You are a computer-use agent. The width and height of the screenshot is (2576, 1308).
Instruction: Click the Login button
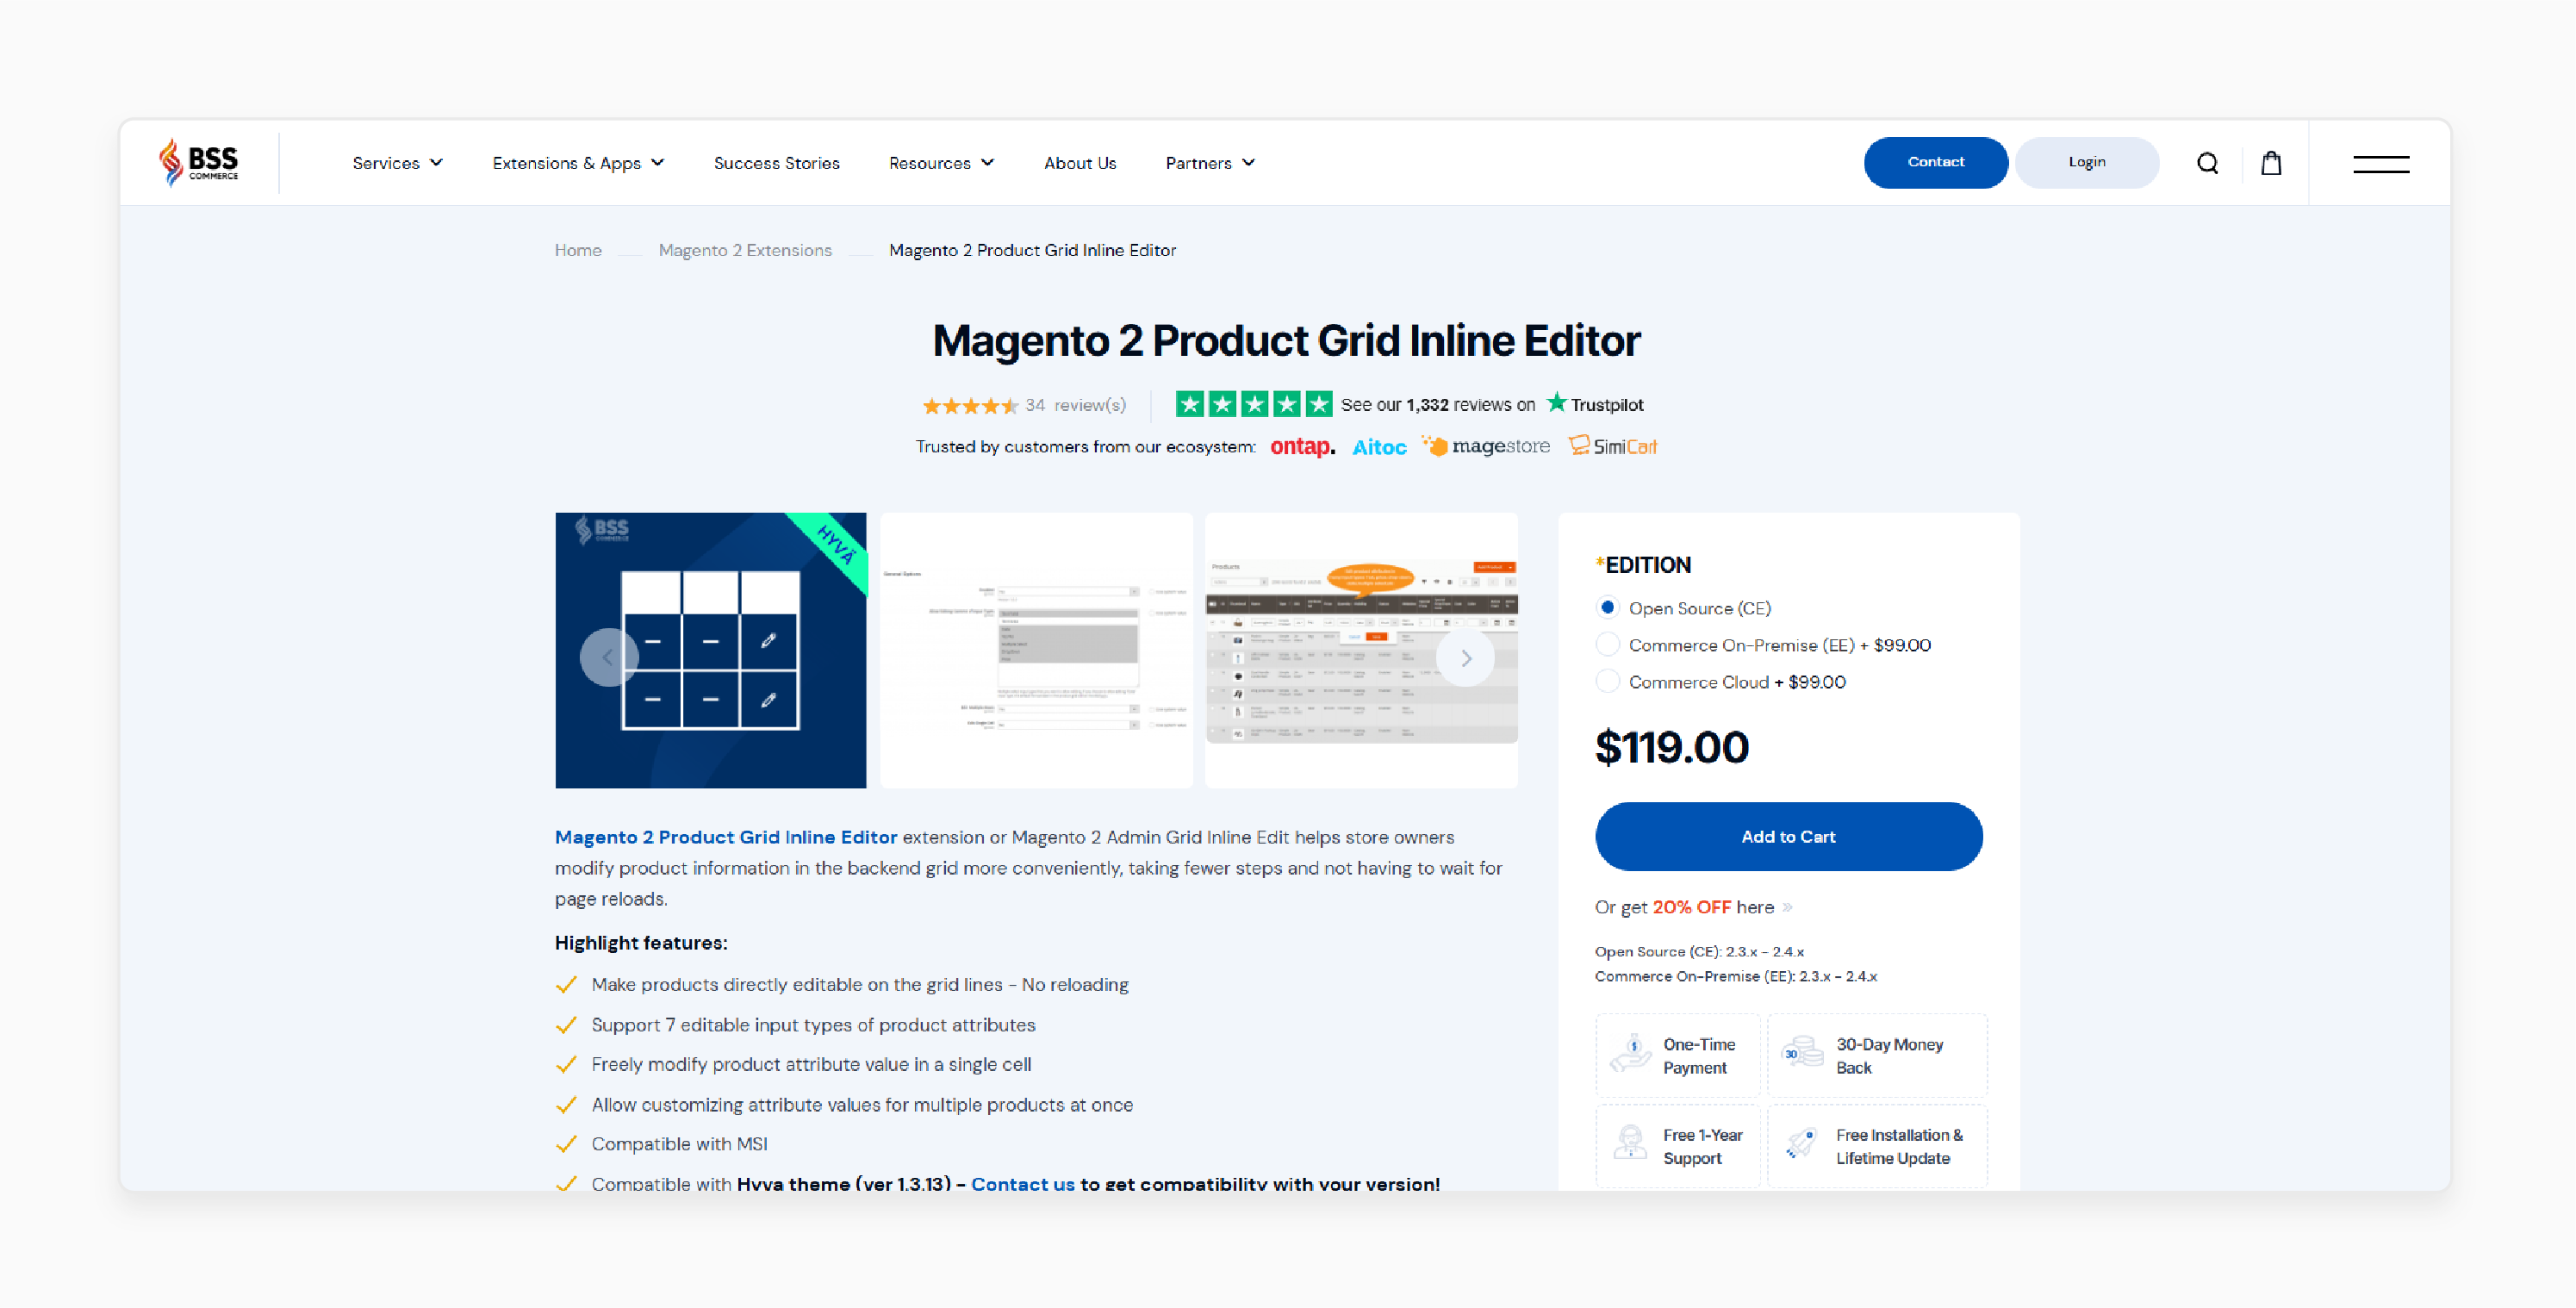pos(2086,162)
